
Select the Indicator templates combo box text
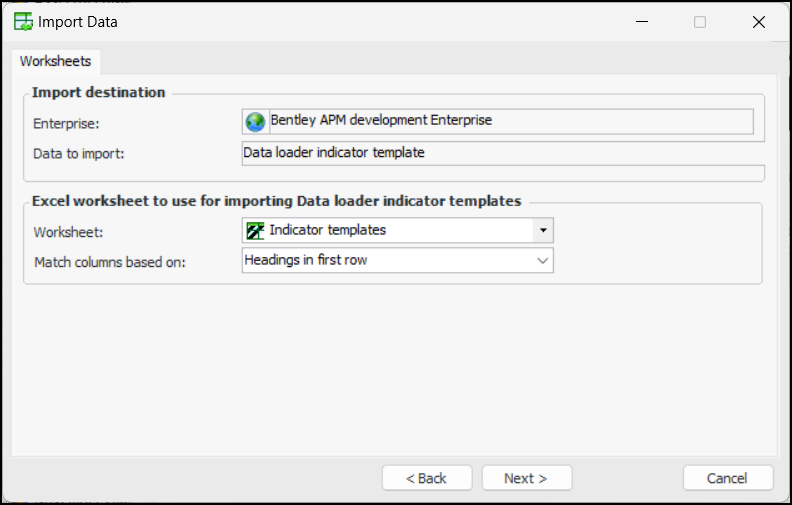click(x=328, y=230)
